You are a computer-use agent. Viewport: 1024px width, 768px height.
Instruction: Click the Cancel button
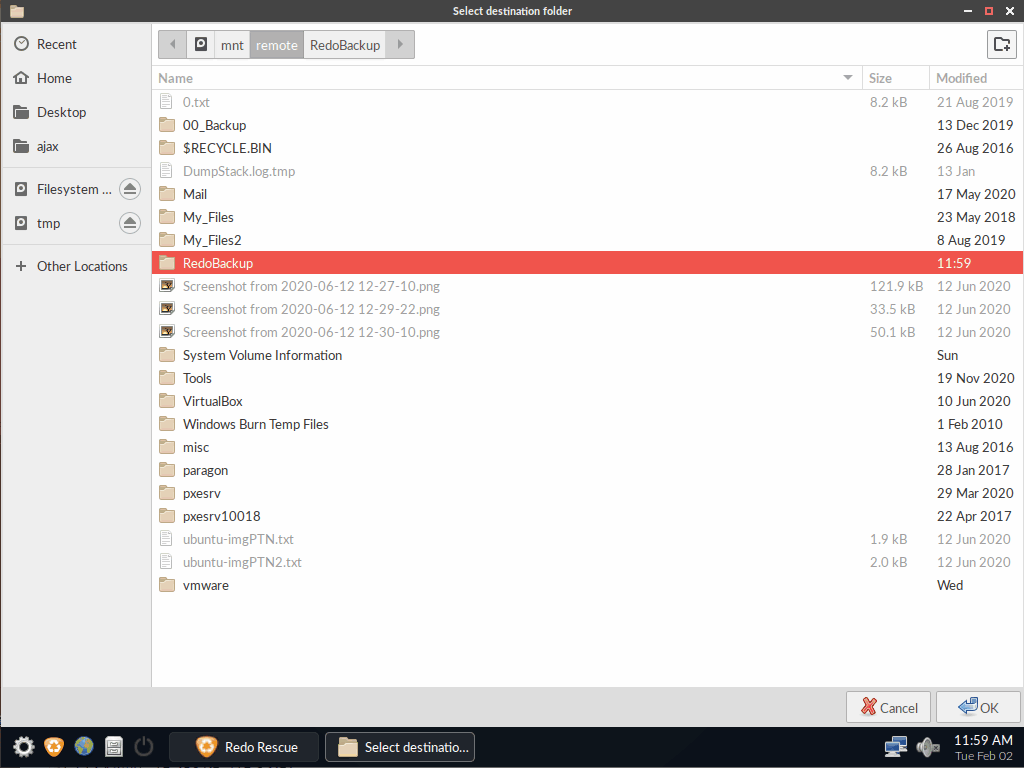click(x=888, y=706)
